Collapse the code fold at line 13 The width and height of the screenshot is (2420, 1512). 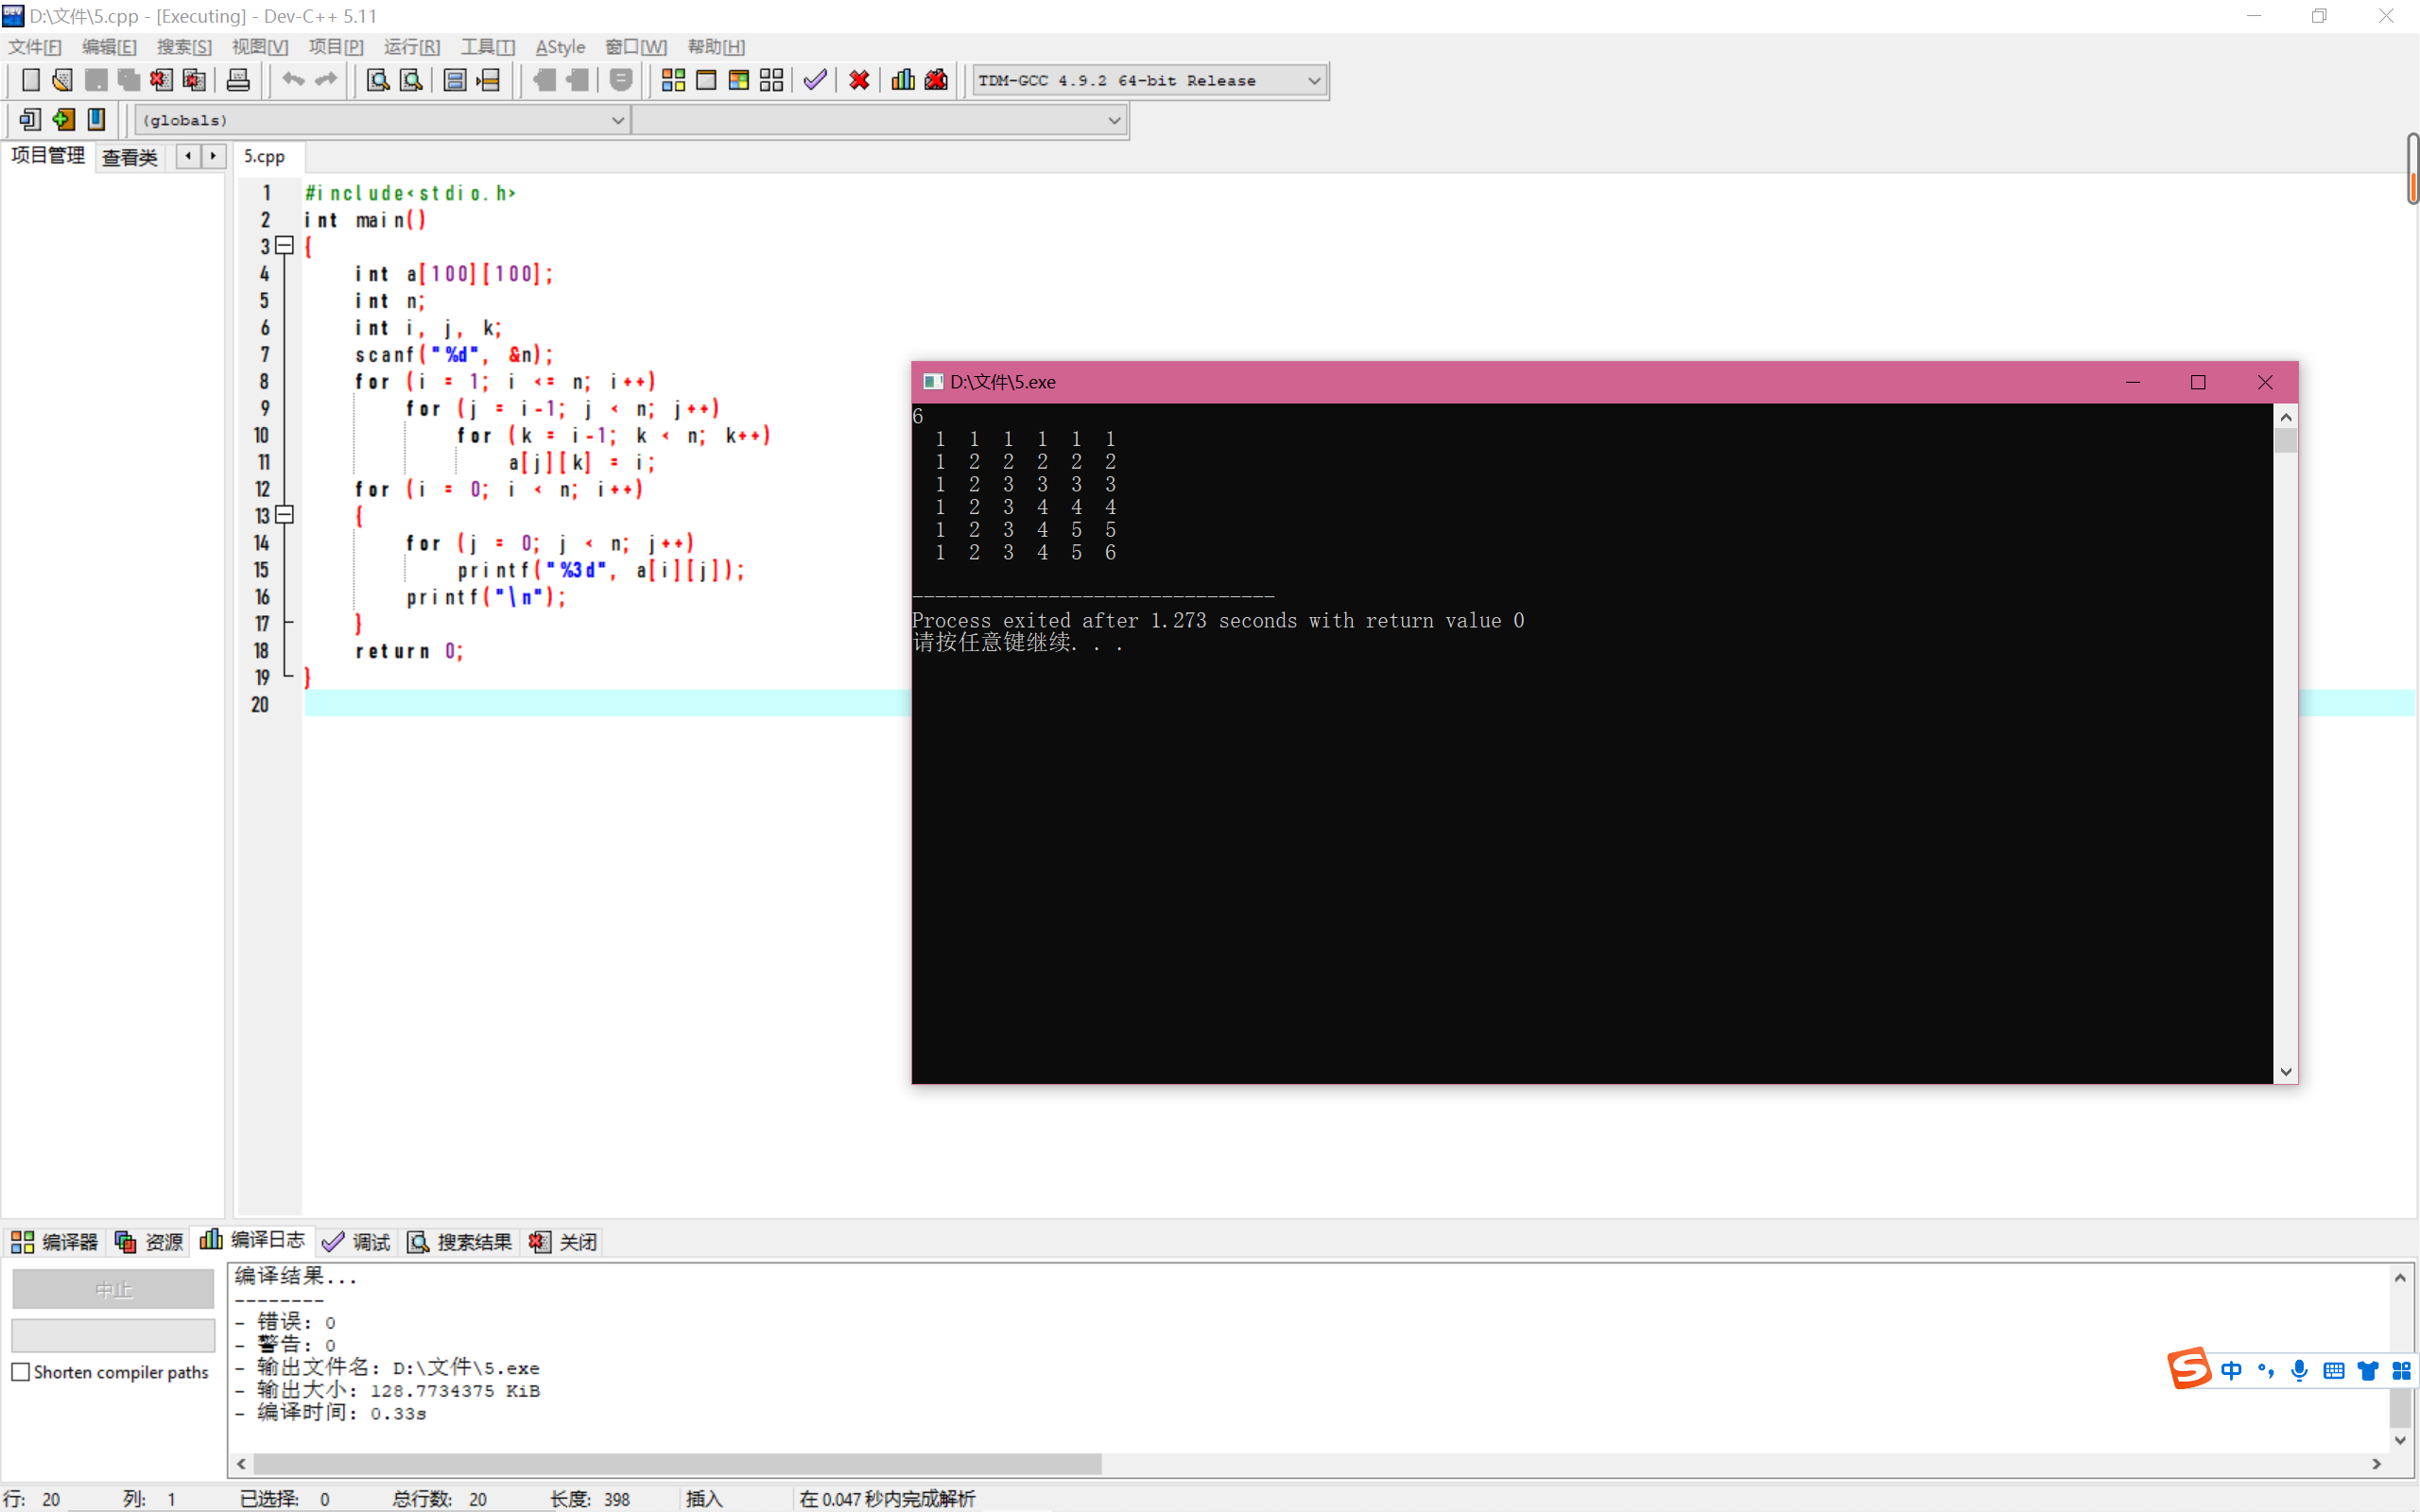(285, 515)
